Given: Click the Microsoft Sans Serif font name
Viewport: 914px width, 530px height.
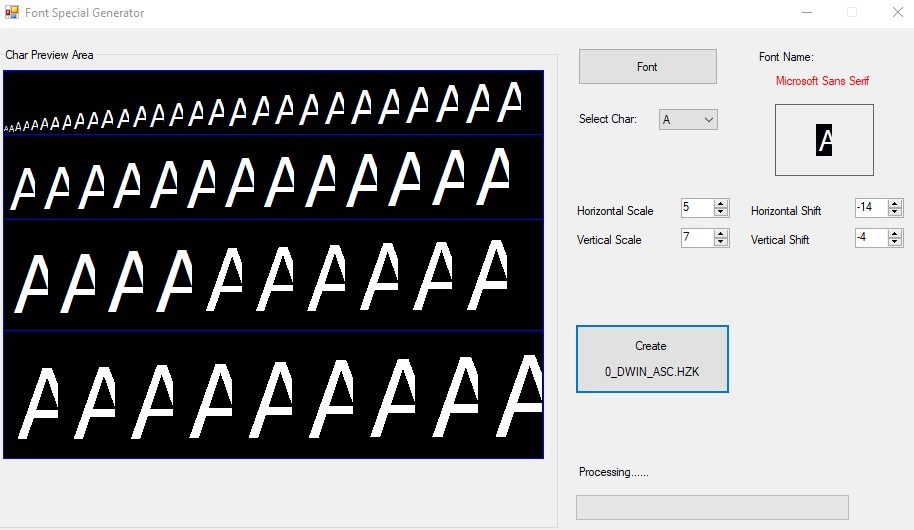Looking at the screenshot, I should pos(822,81).
